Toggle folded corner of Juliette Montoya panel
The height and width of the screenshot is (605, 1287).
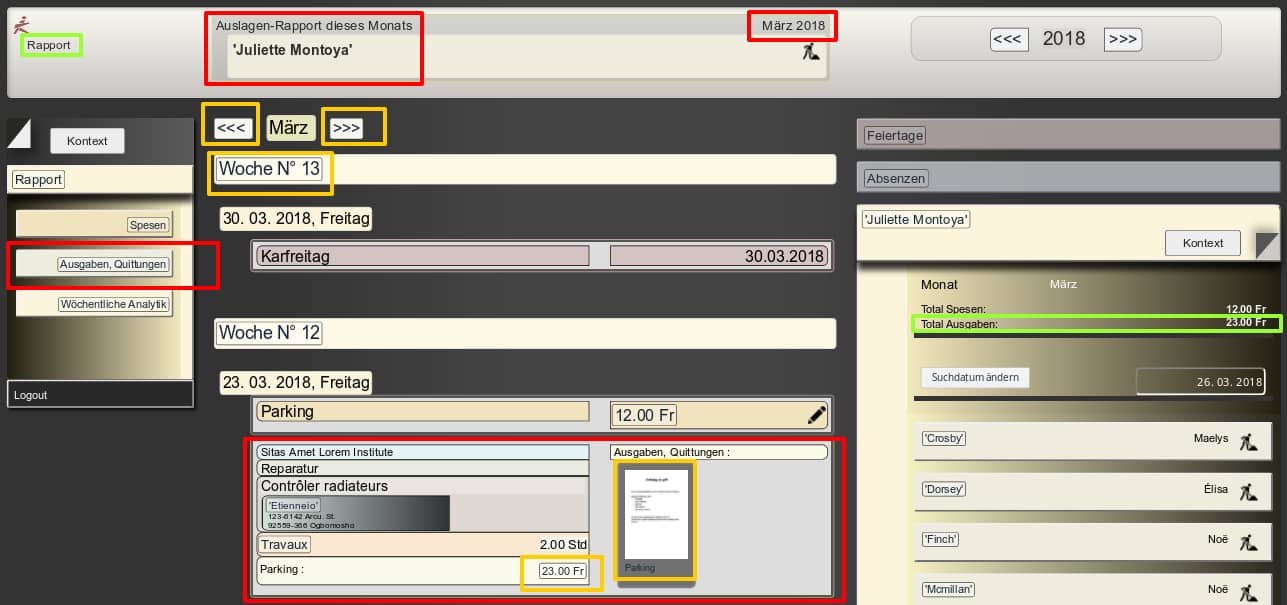tap(1266, 245)
